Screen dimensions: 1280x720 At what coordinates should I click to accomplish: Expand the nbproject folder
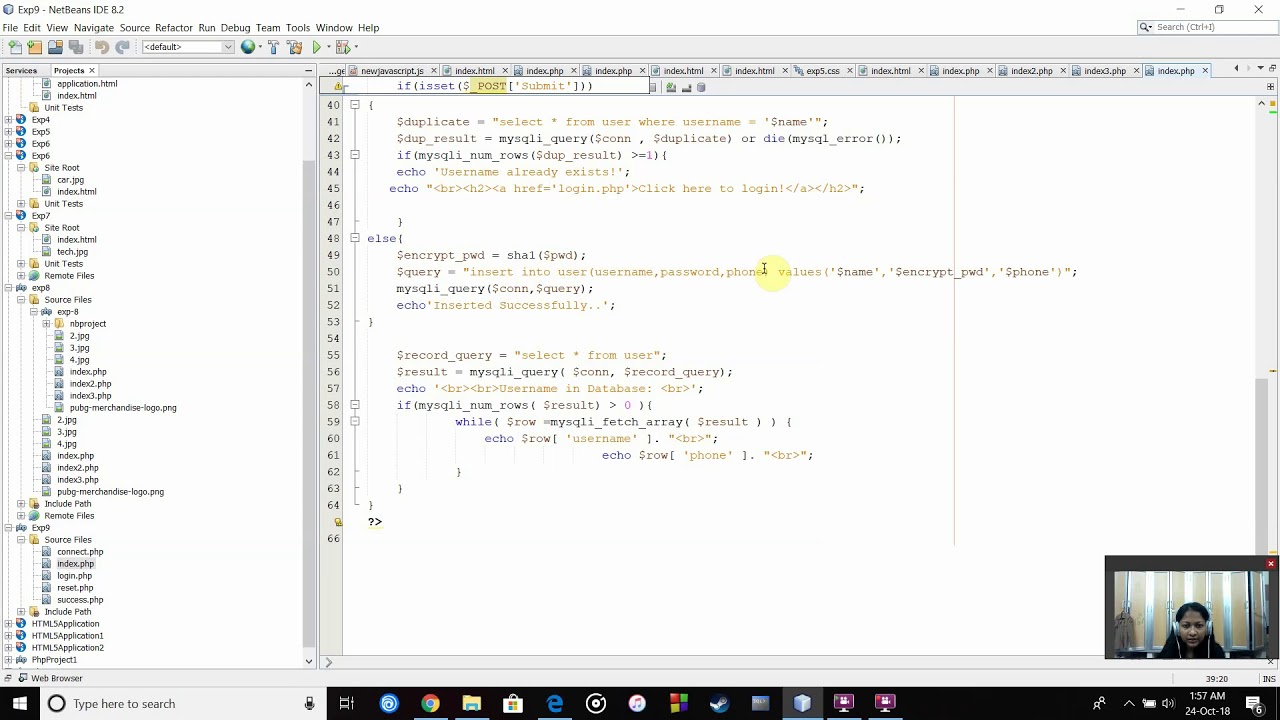[46, 324]
